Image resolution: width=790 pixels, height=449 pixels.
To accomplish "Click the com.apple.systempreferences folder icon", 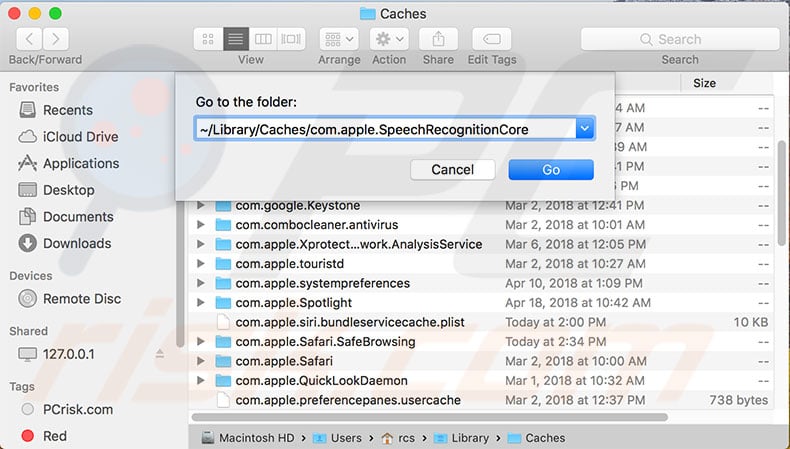I will [223, 283].
